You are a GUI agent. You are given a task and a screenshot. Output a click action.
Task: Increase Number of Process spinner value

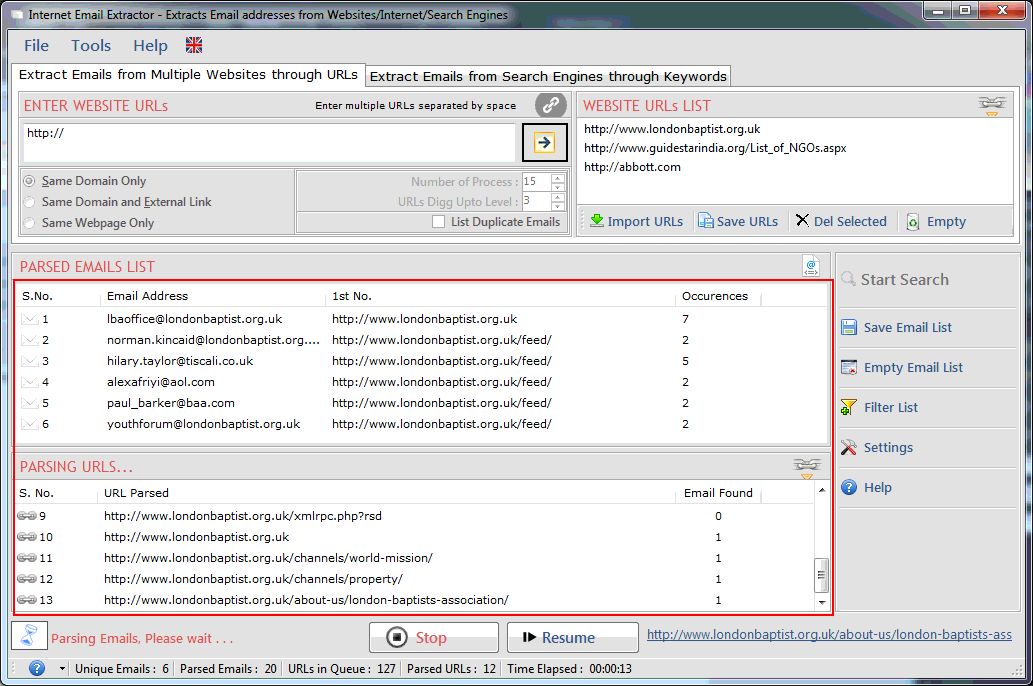coord(558,177)
